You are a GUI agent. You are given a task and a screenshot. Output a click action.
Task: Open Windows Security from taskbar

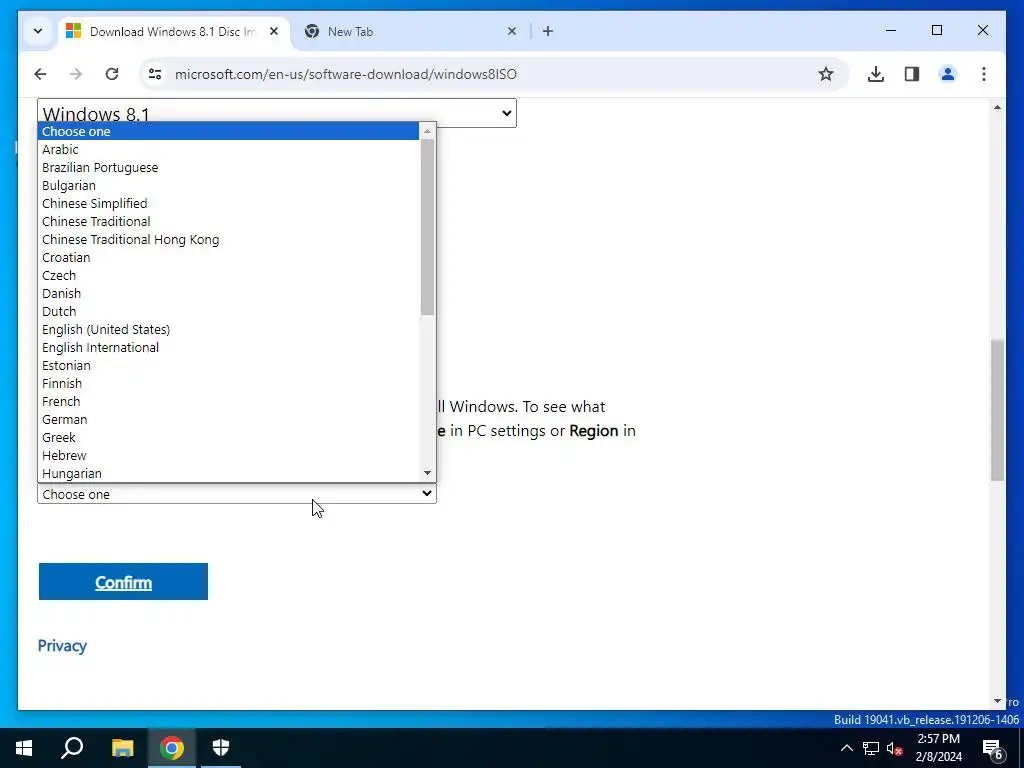pyautogui.click(x=221, y=748)
